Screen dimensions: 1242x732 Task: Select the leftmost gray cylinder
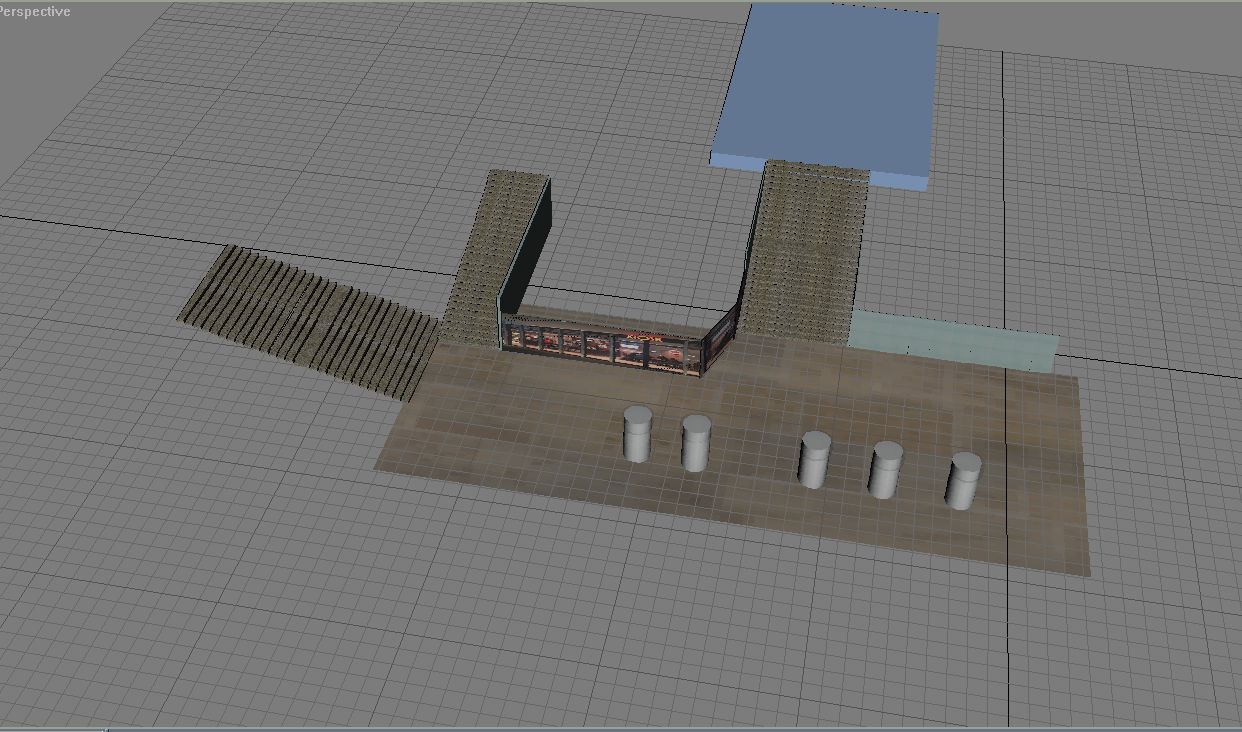pyautogui.click(x=637, y=434)
